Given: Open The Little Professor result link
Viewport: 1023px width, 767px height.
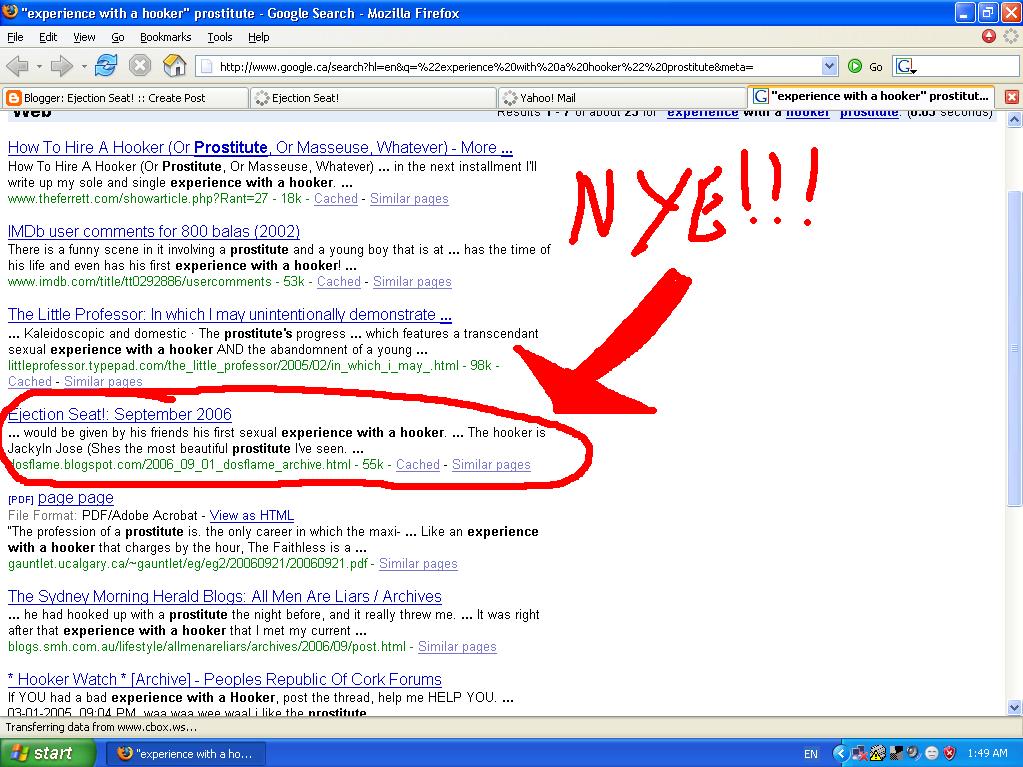Looking at the screenshot, I should tap(230, 314).
